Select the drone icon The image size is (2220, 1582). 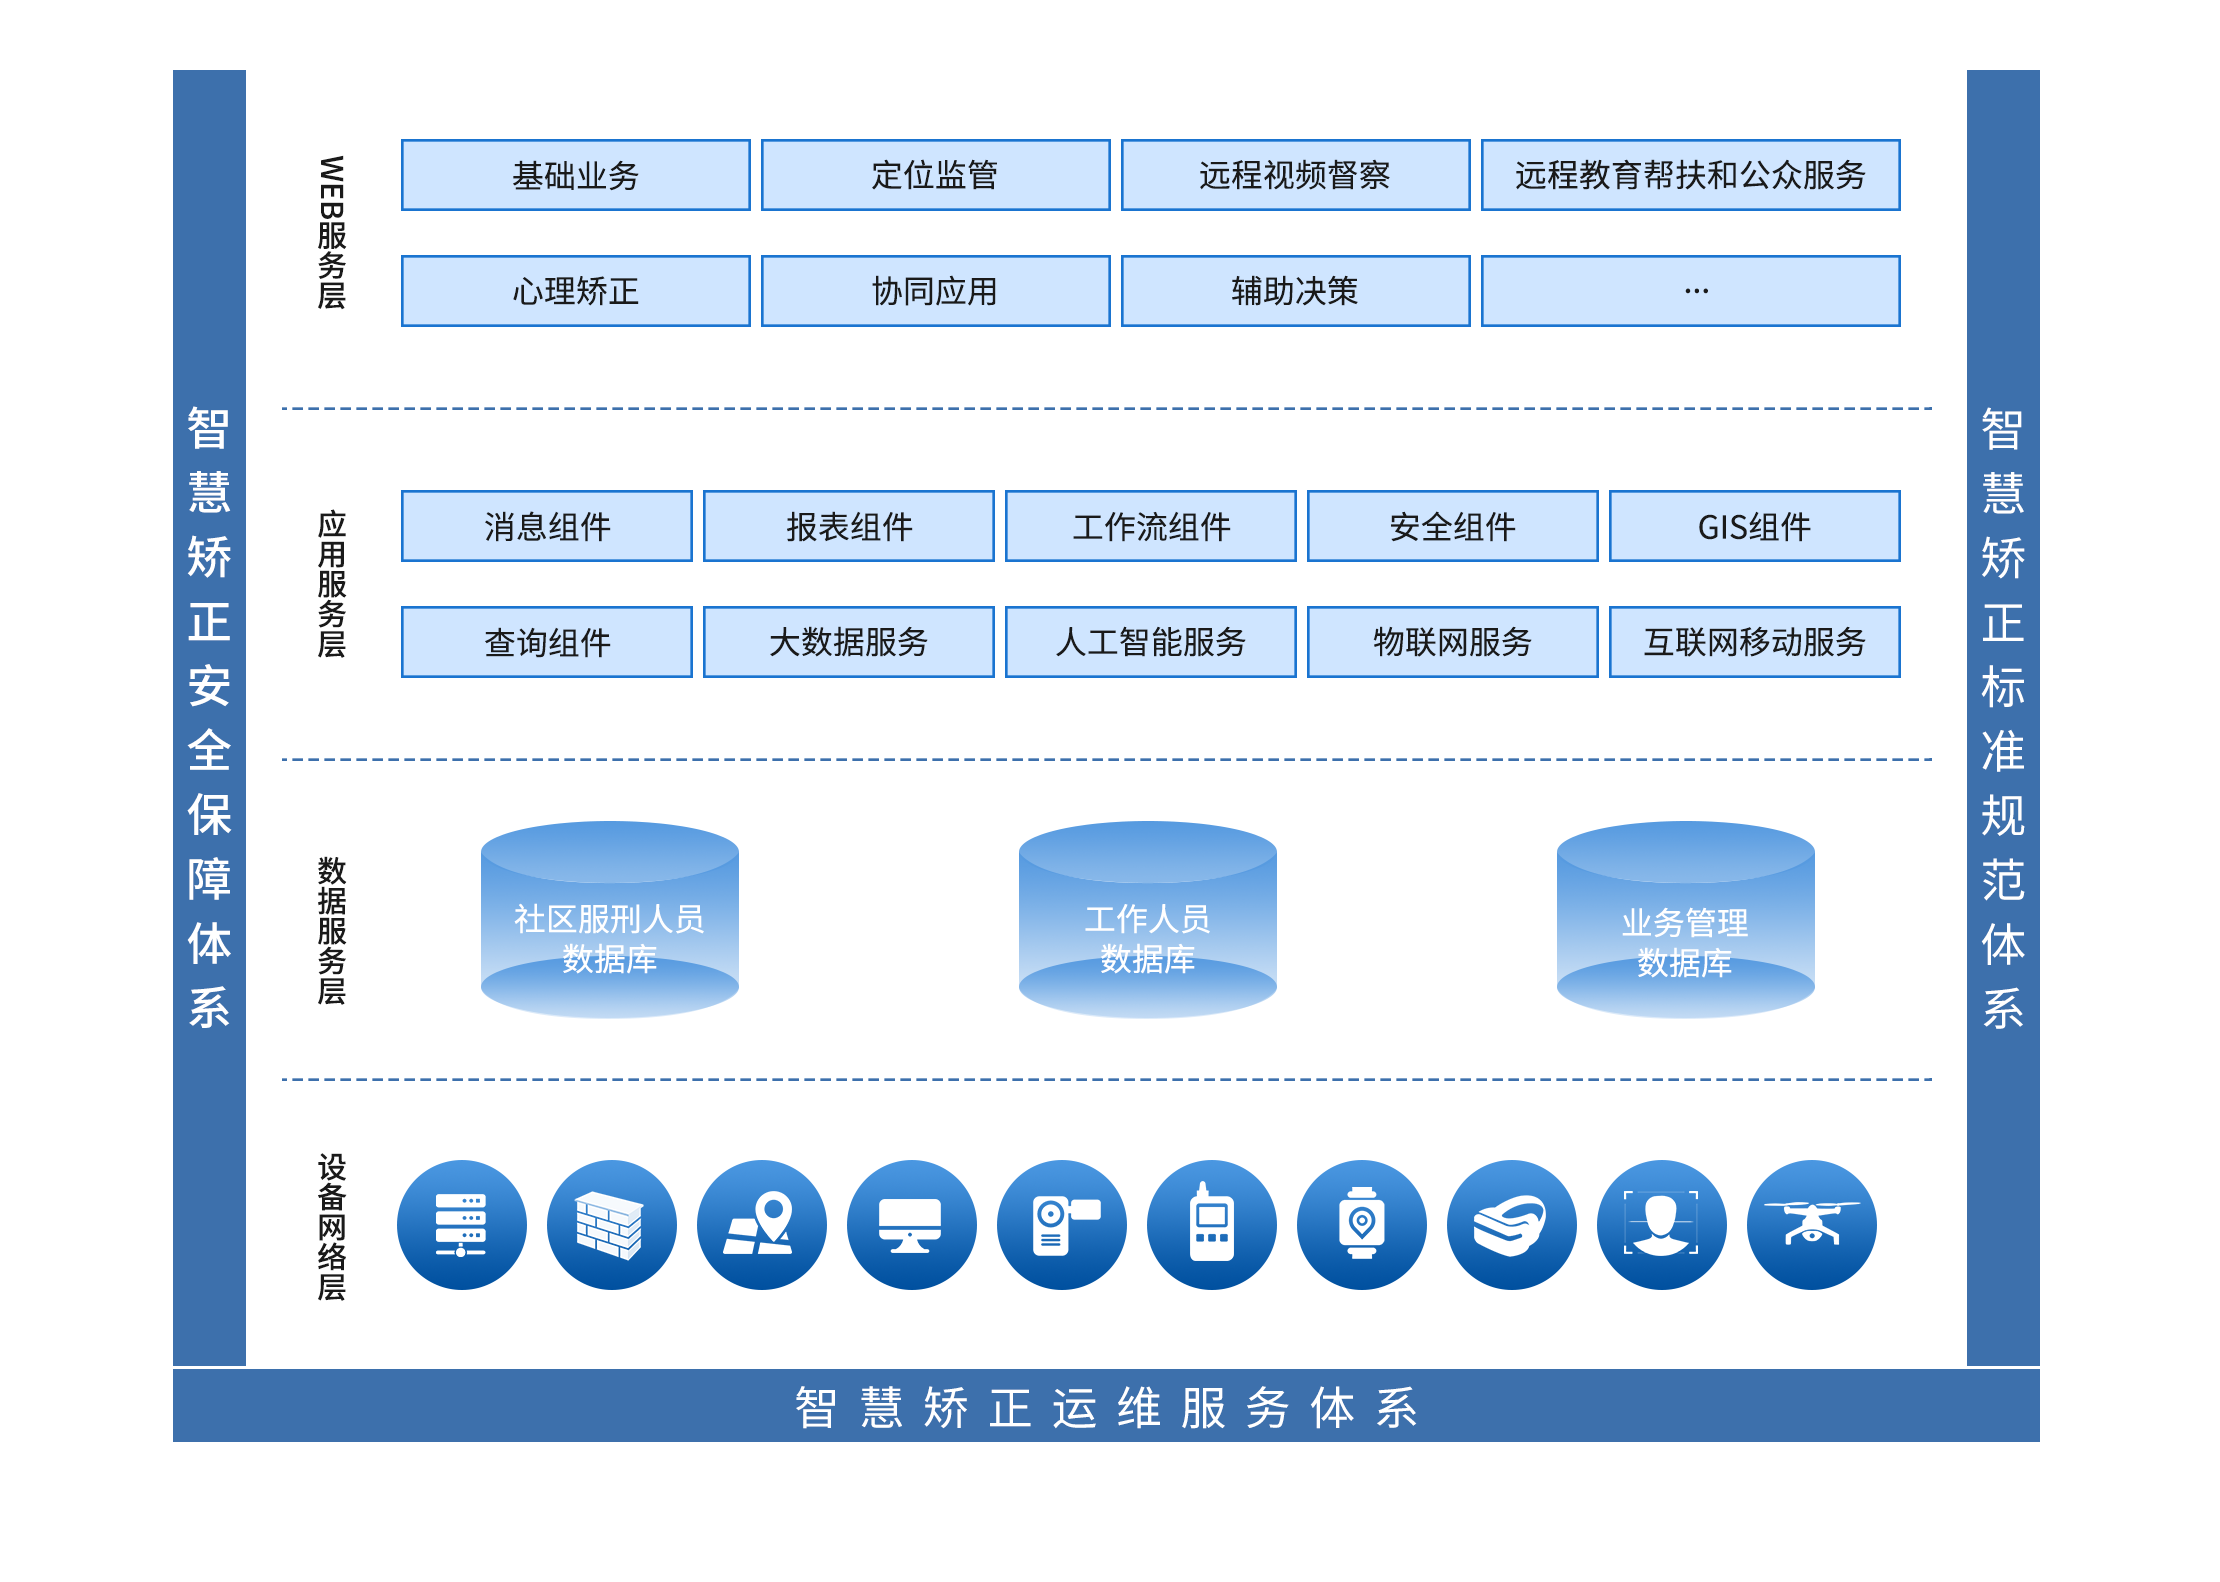tap(1812, 1225)
